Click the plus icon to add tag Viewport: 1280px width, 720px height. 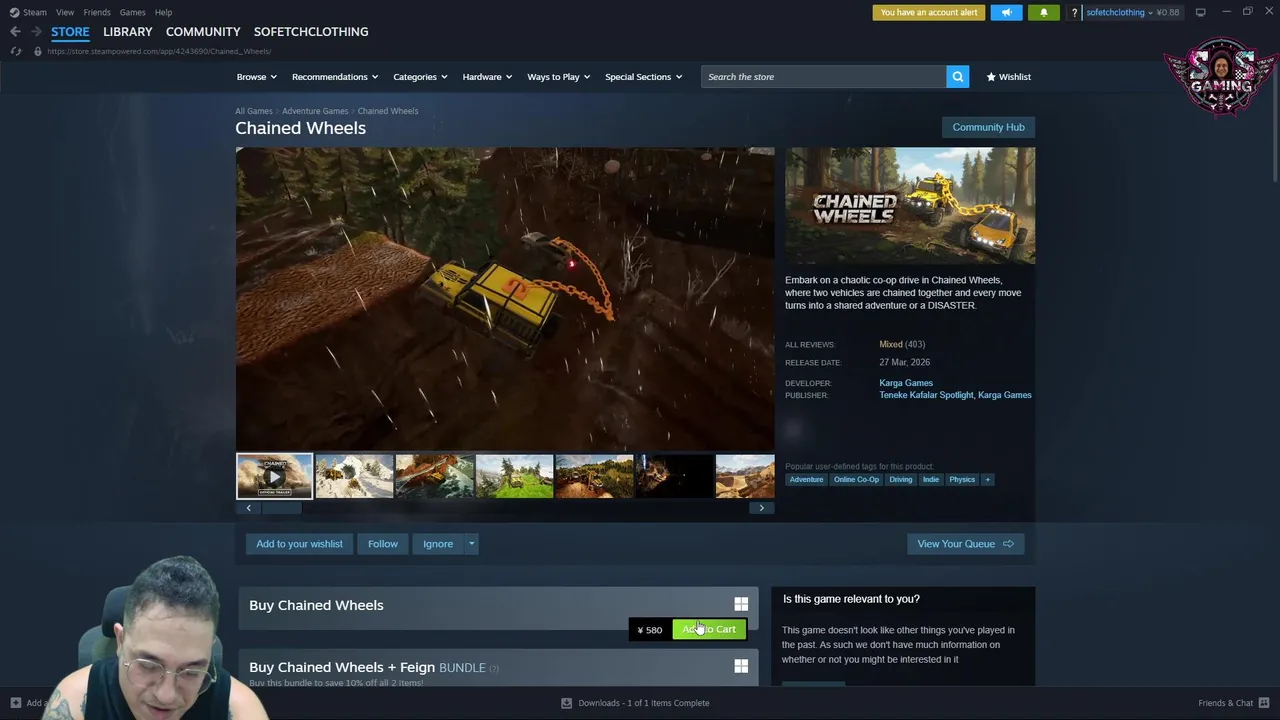pos(987,480)
